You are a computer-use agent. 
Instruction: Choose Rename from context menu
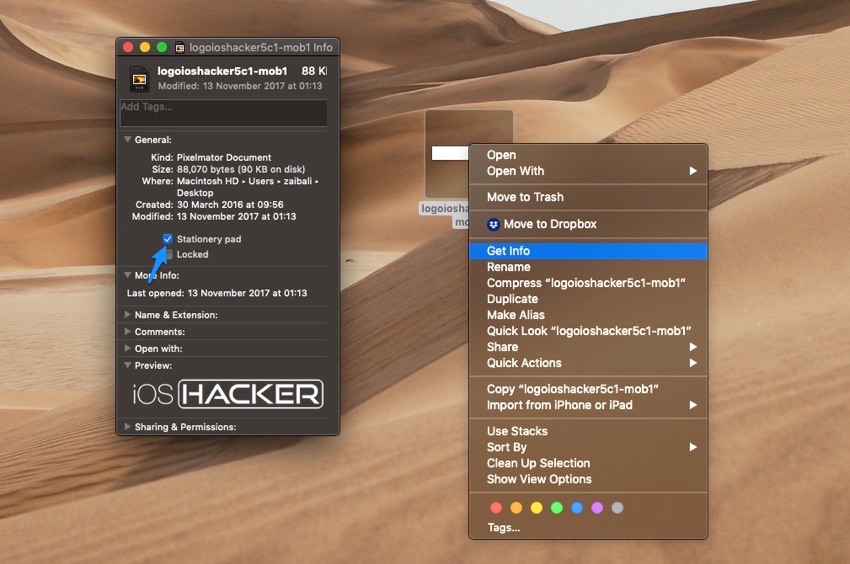pos(588,267)
